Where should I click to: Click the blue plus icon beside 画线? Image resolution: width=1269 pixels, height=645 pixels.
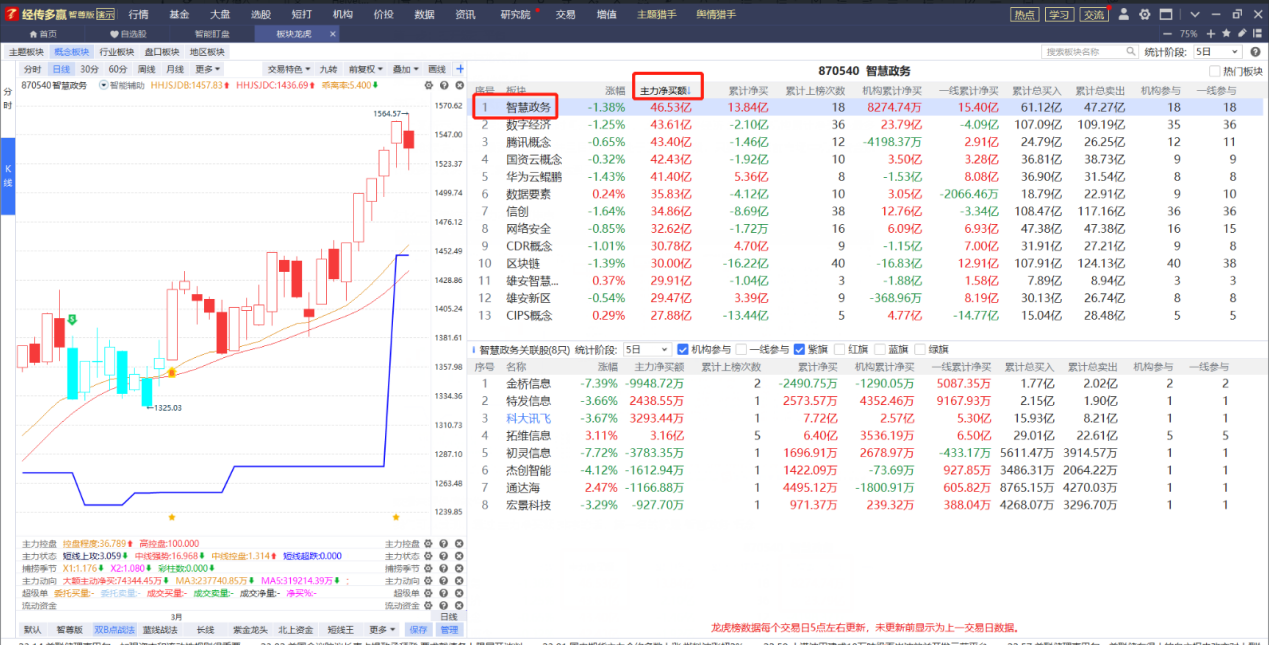[460, 69]
